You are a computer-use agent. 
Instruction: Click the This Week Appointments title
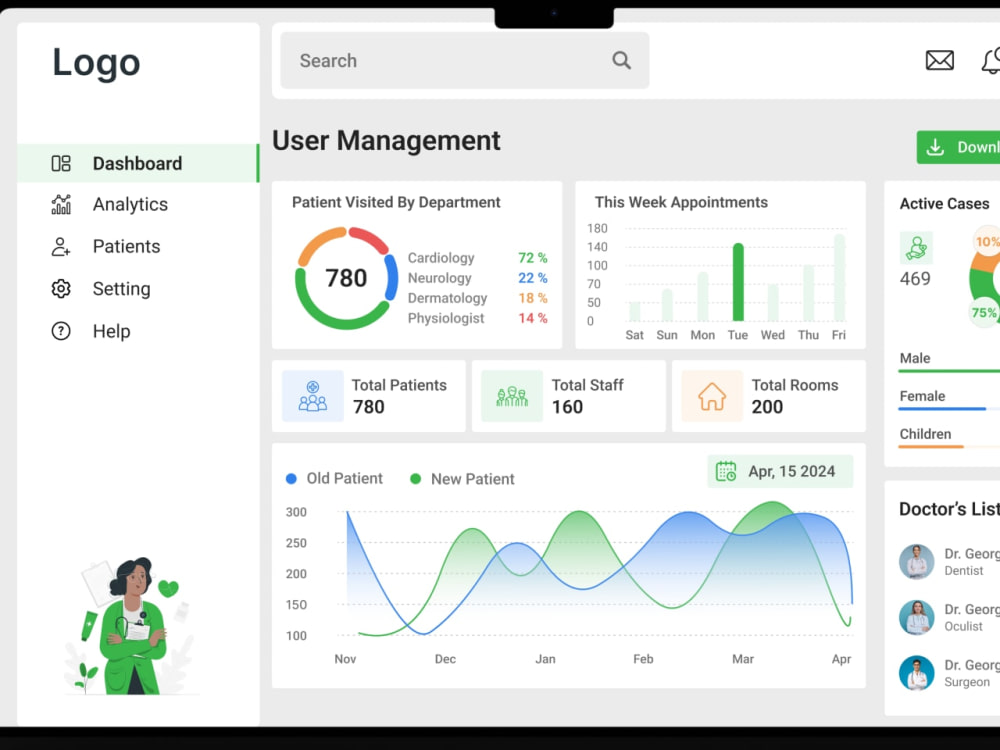point(681,202)
